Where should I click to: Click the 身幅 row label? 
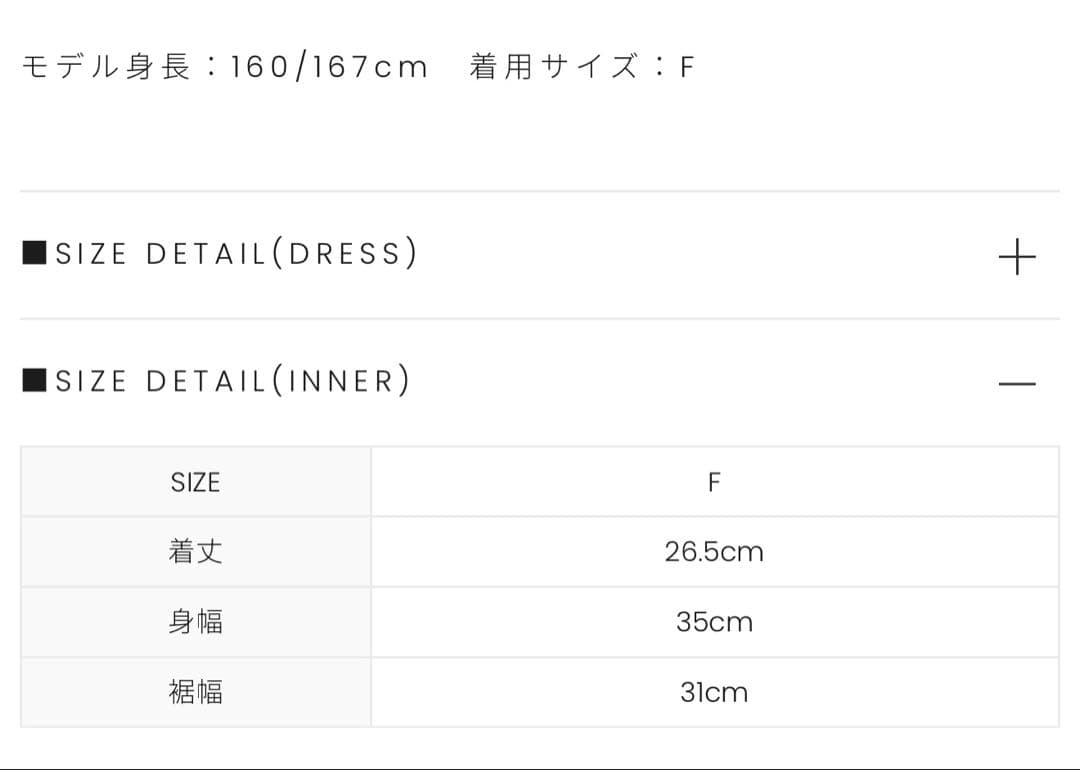(195, 622)
